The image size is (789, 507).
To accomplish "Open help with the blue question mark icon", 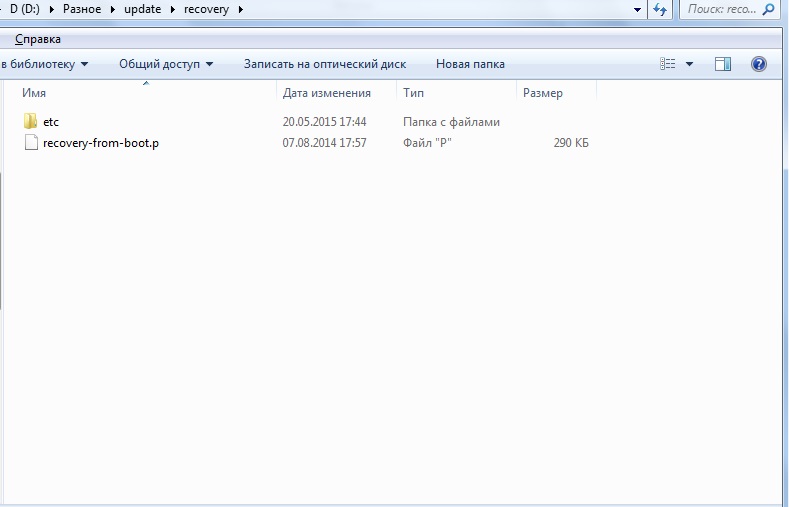I will (x=758, y=64).
